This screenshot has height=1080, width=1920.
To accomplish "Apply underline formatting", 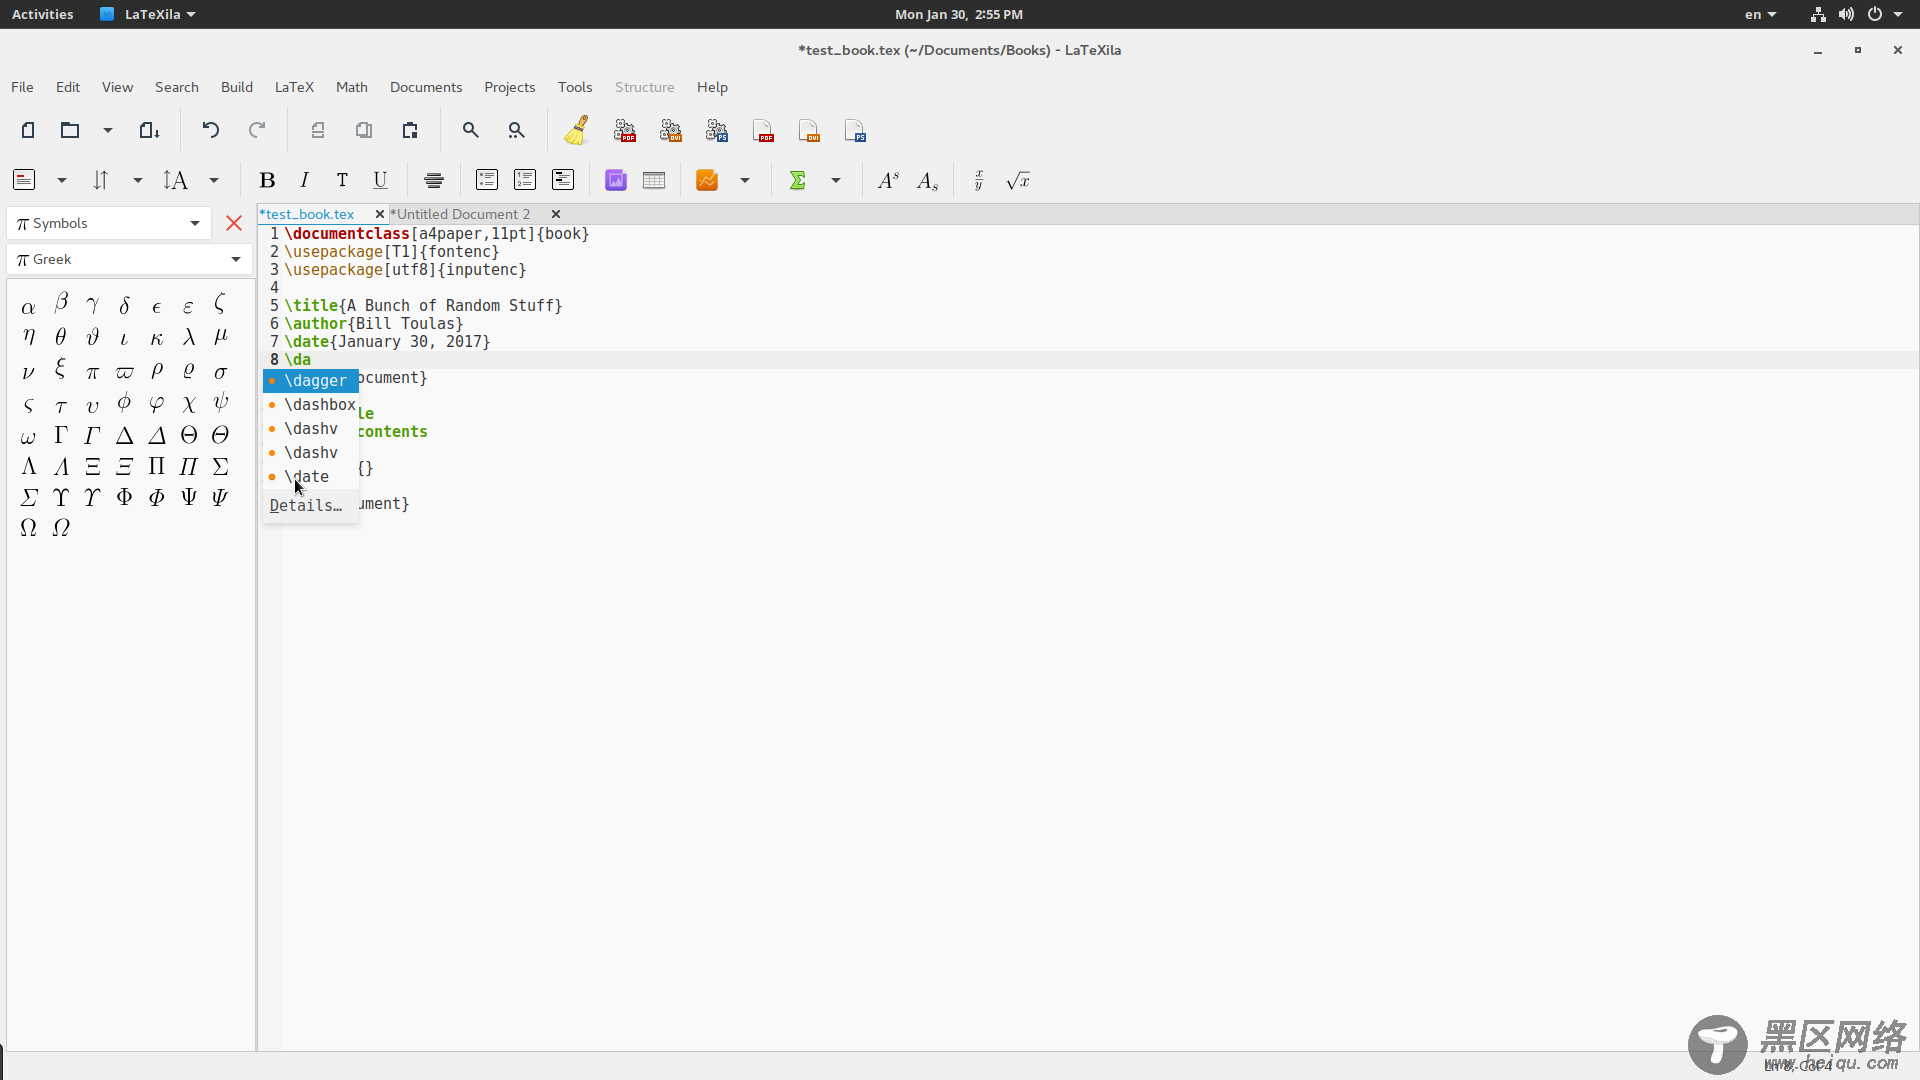I will (380, 180).
